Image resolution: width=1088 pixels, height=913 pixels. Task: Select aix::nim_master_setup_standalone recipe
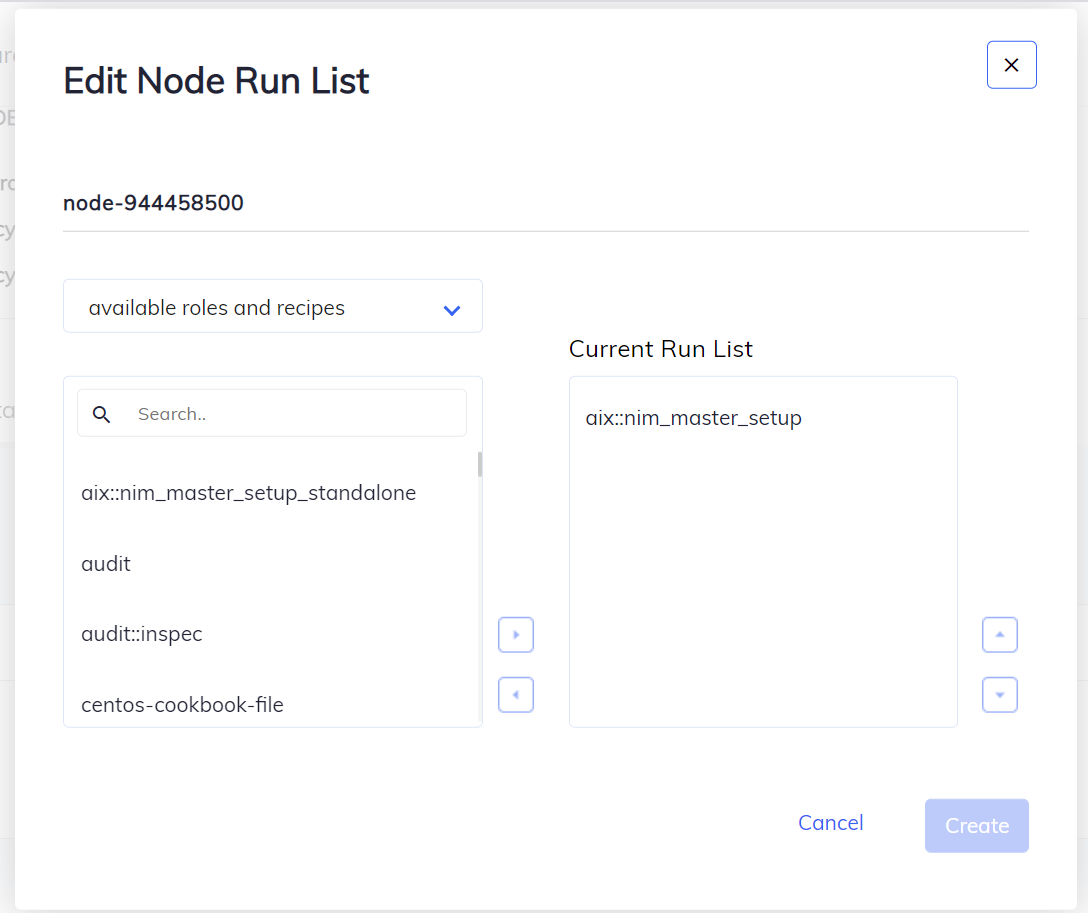pos(248,492)
